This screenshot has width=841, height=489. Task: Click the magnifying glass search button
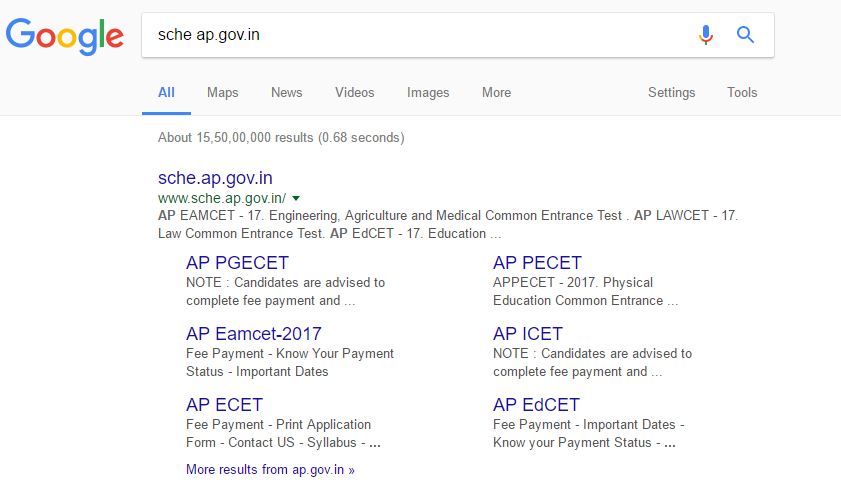point(745,35)
